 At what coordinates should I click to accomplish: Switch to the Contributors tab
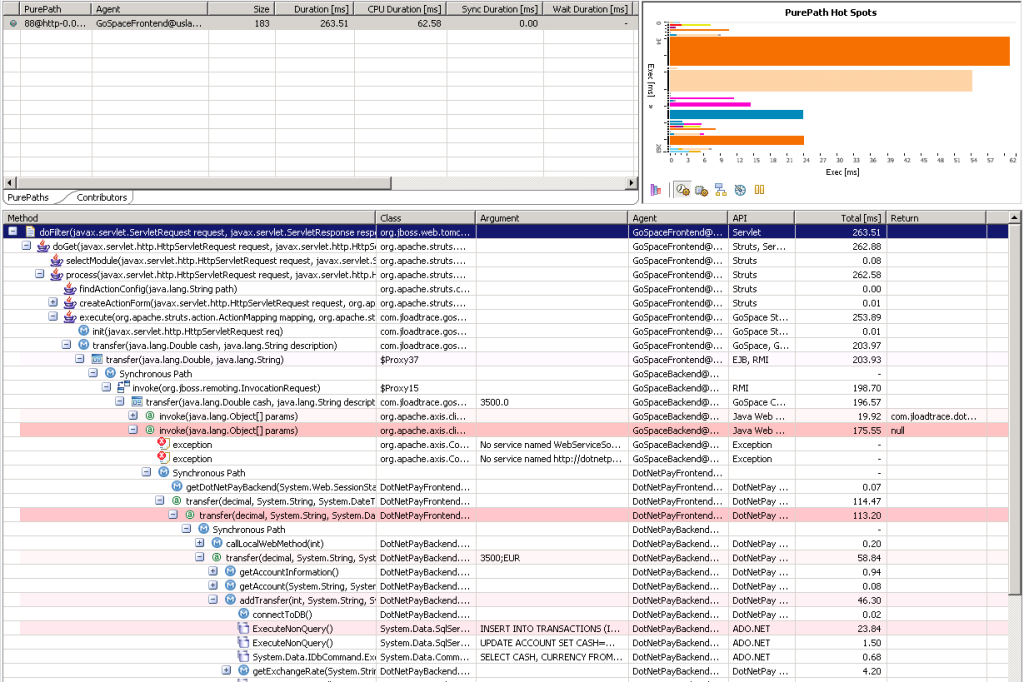[x=102, y=198]
